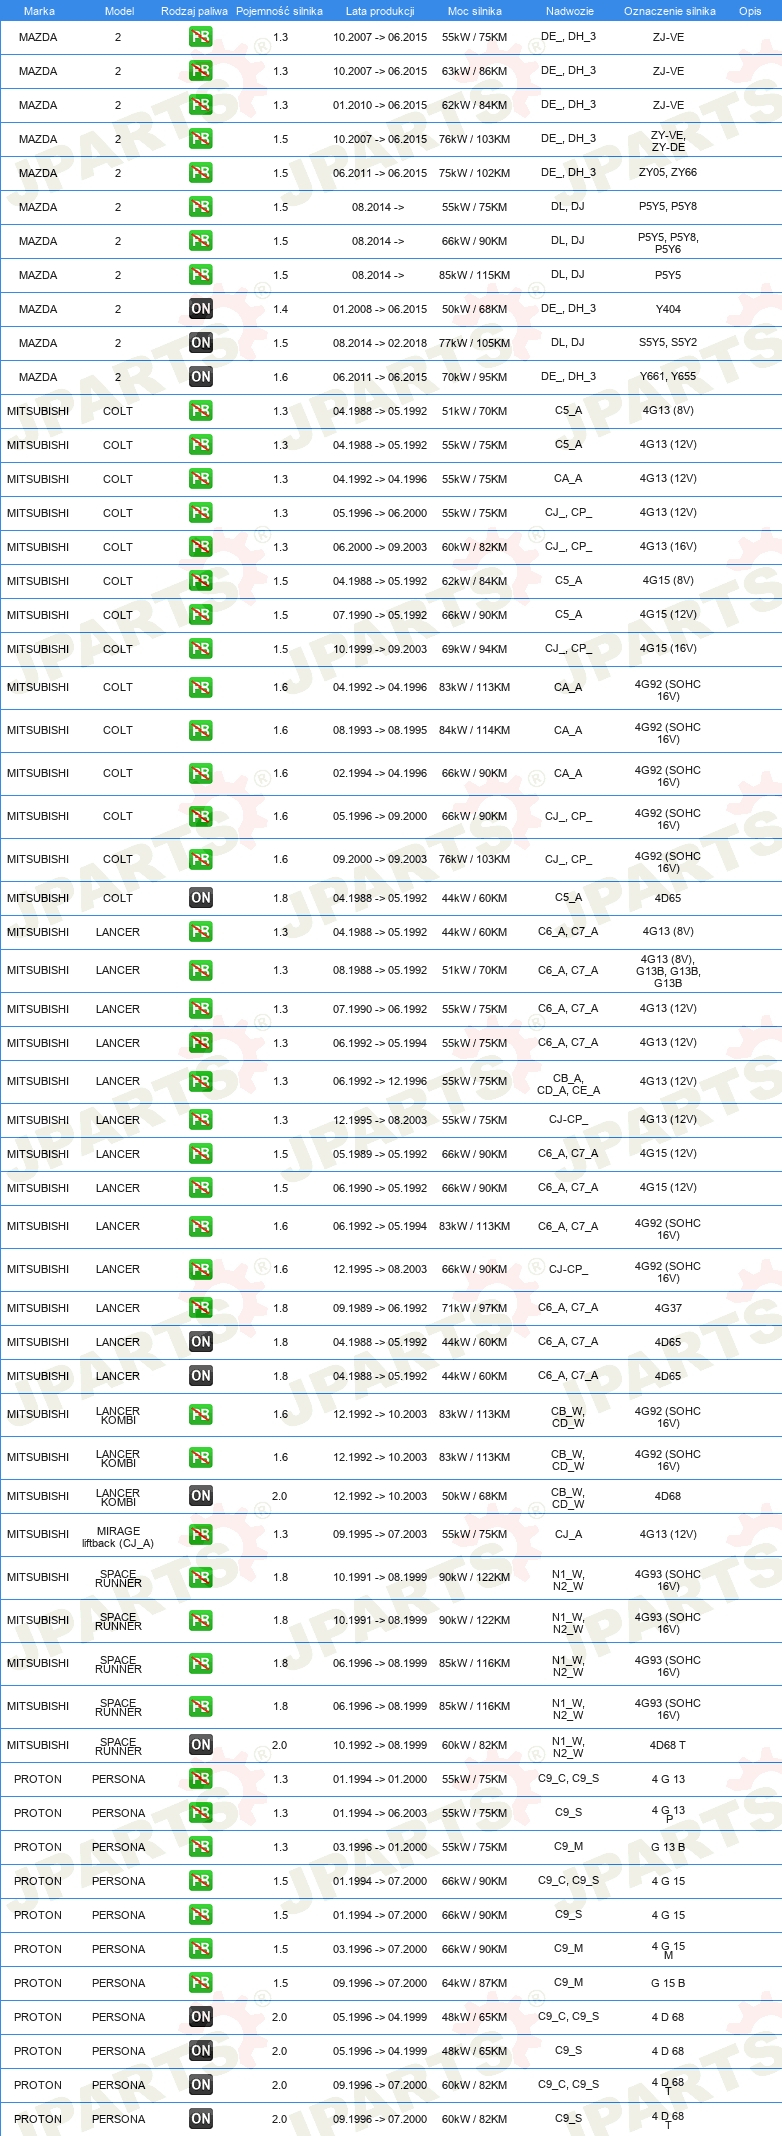Click diesel ON icon in Mazda S5Y5, S5Y2 row
This screenshot has height=2136, width=782.
pos(201,343)
